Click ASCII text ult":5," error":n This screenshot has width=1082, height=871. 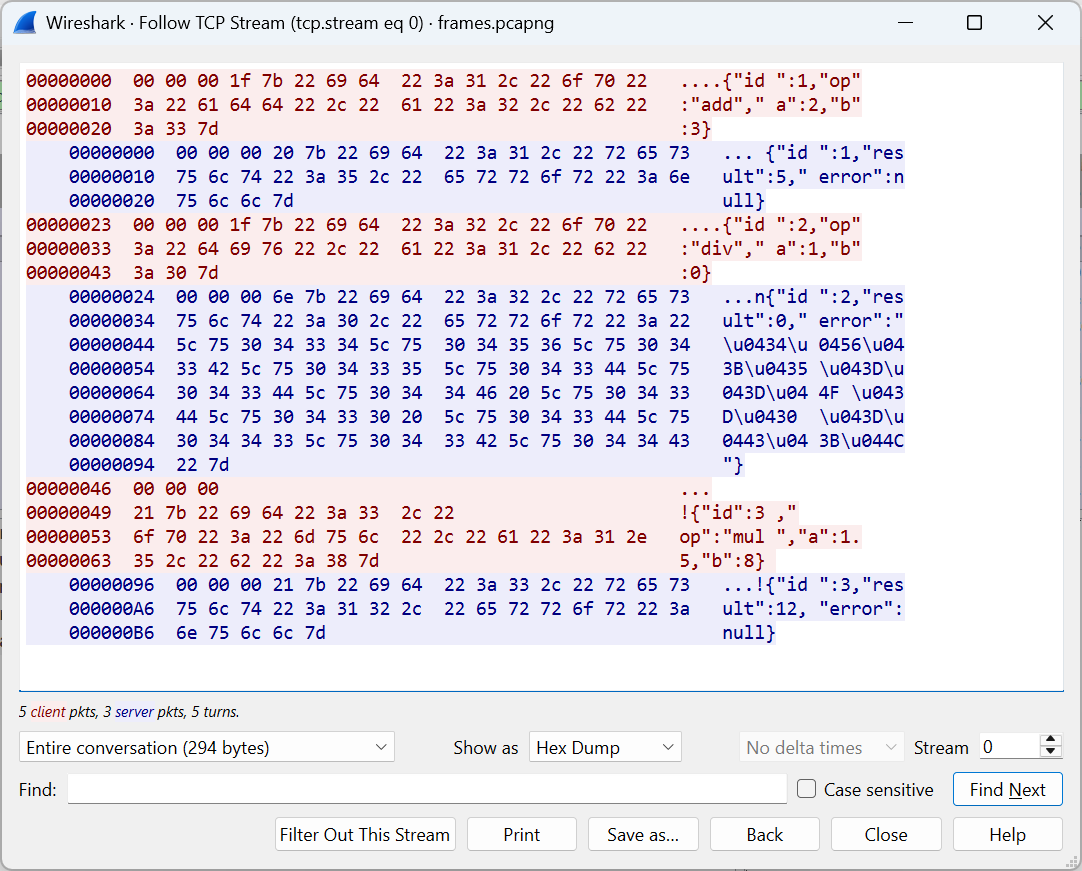813,177
